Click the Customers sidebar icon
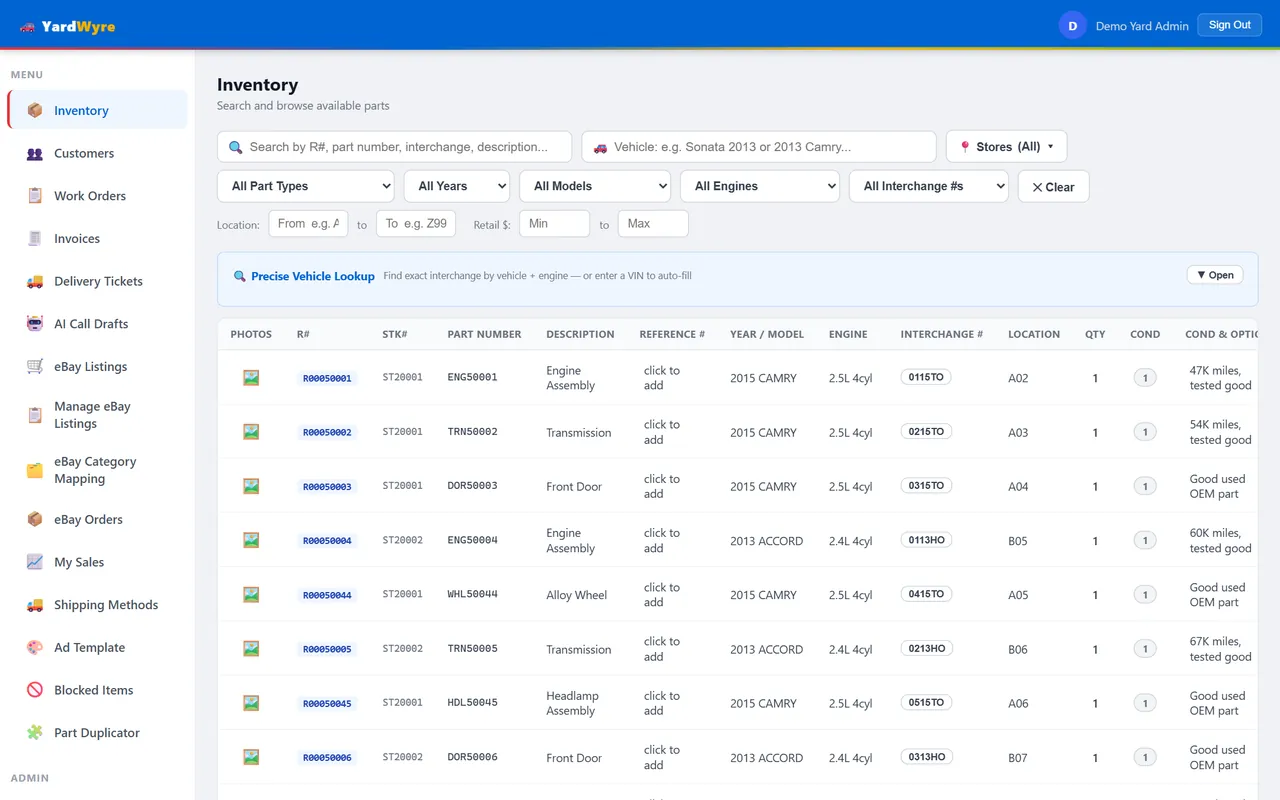1280x800 pixels. click(35, 154)
